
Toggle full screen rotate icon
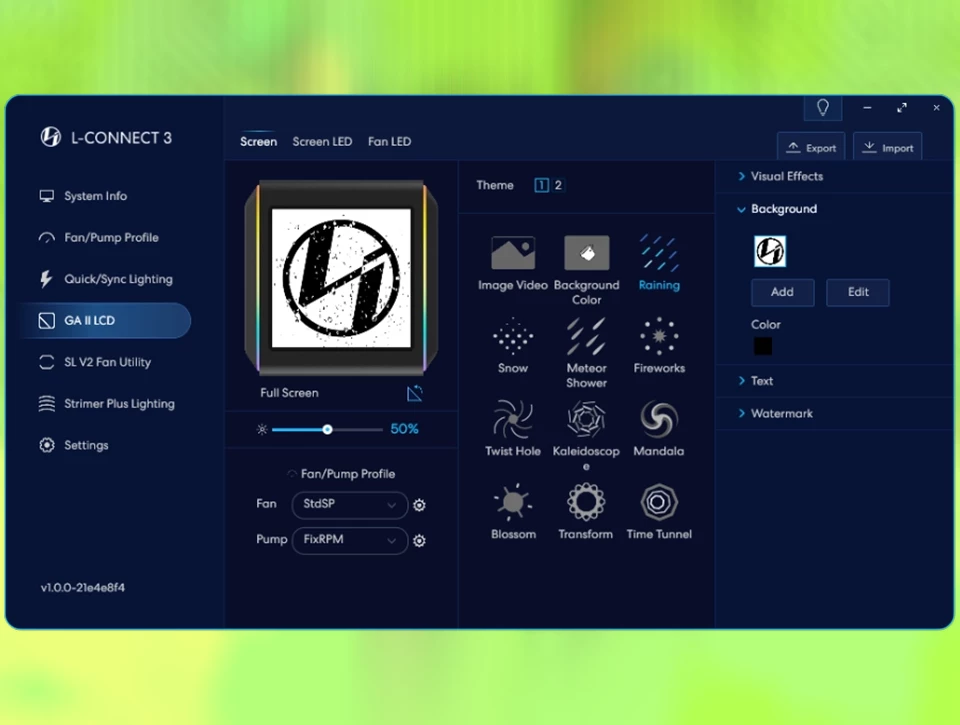point(415,393)
